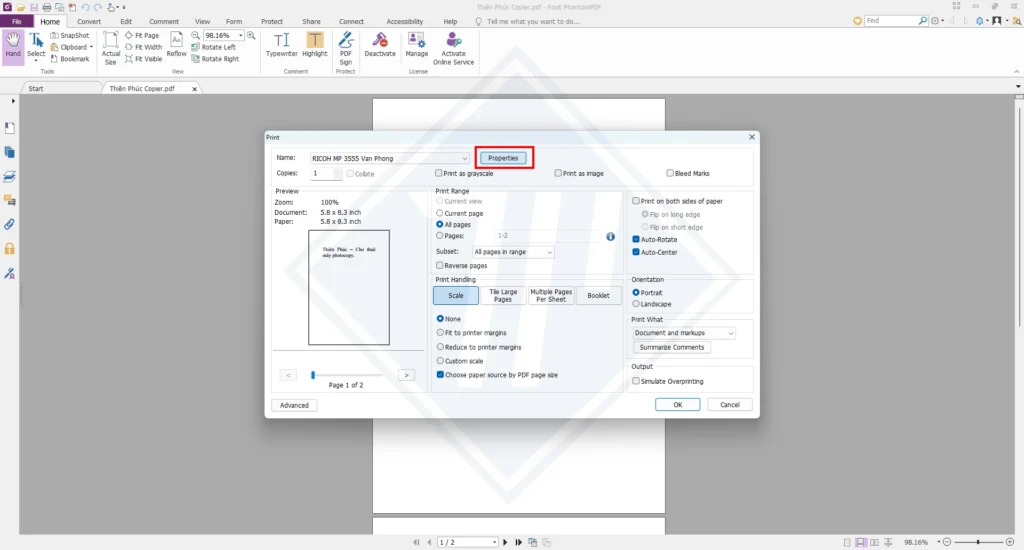Click the Typewriter tool icon

coord(281,44)
